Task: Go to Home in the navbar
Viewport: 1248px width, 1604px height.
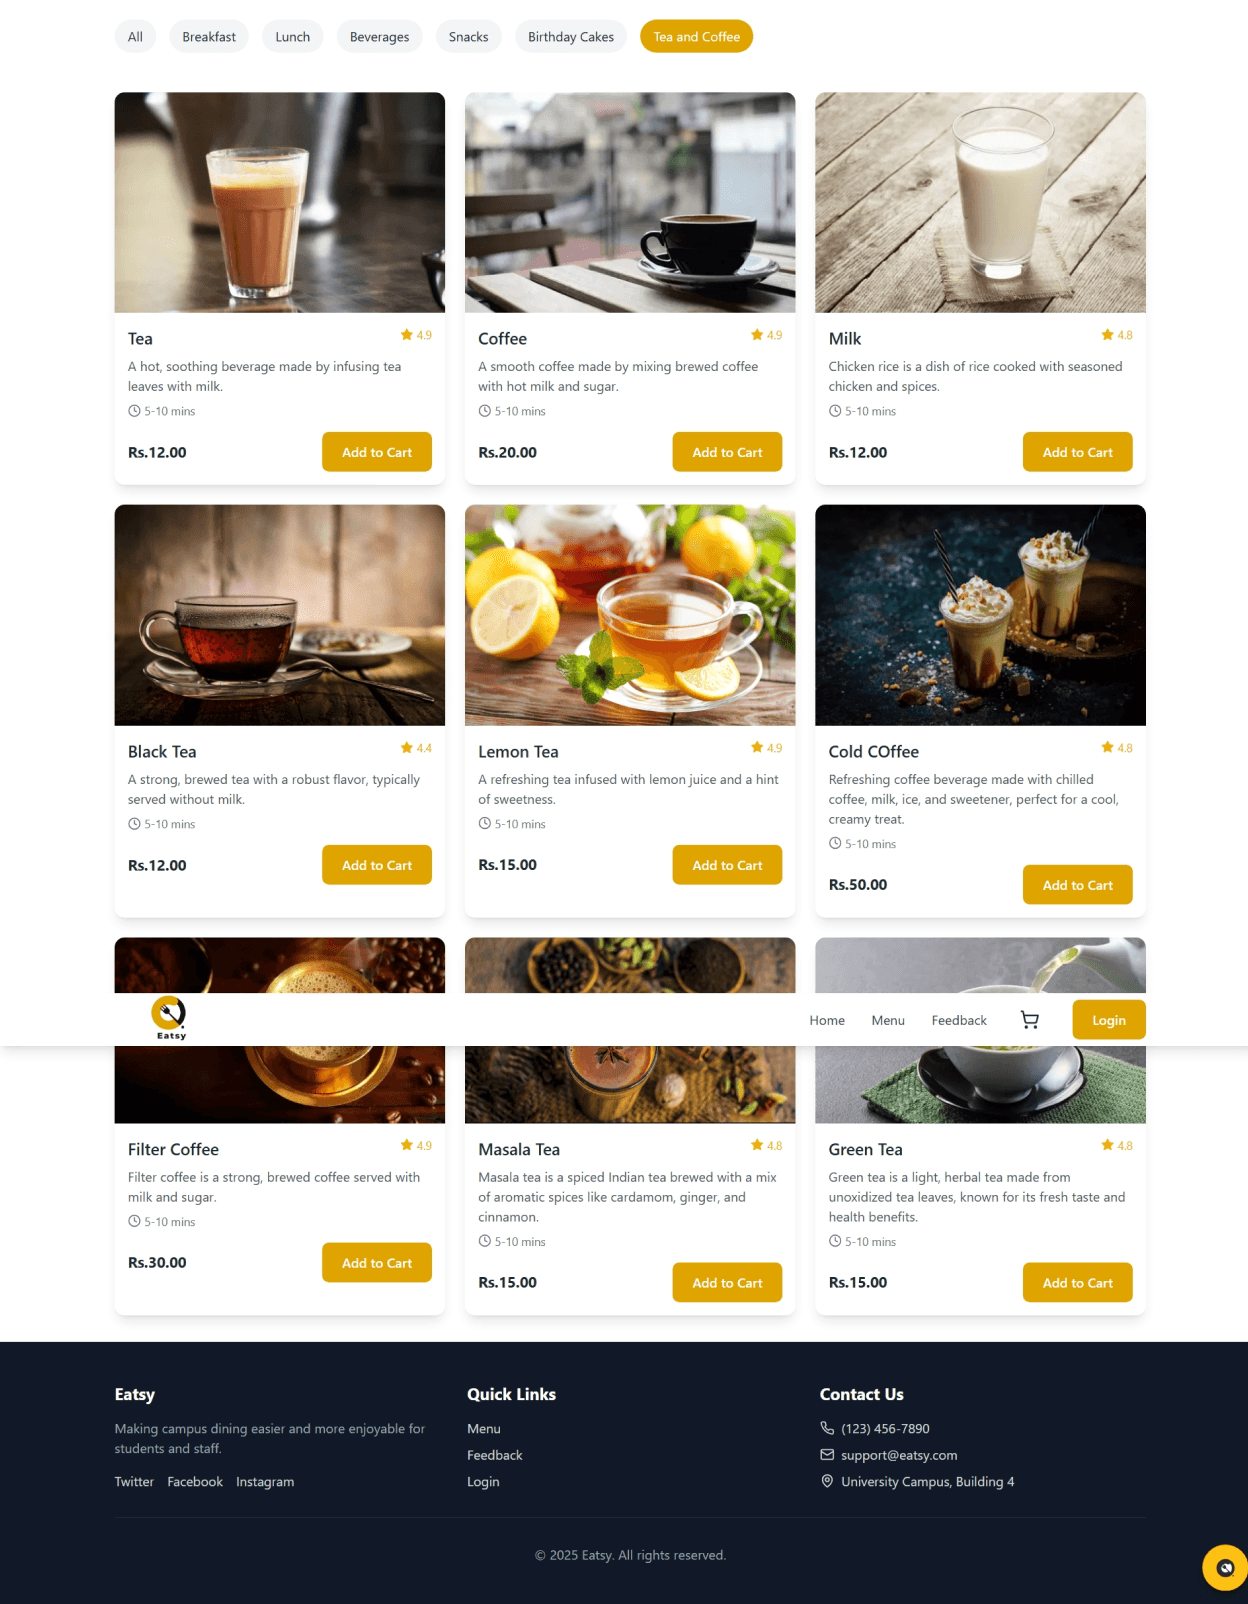Action: click(x=827, y=1020)
